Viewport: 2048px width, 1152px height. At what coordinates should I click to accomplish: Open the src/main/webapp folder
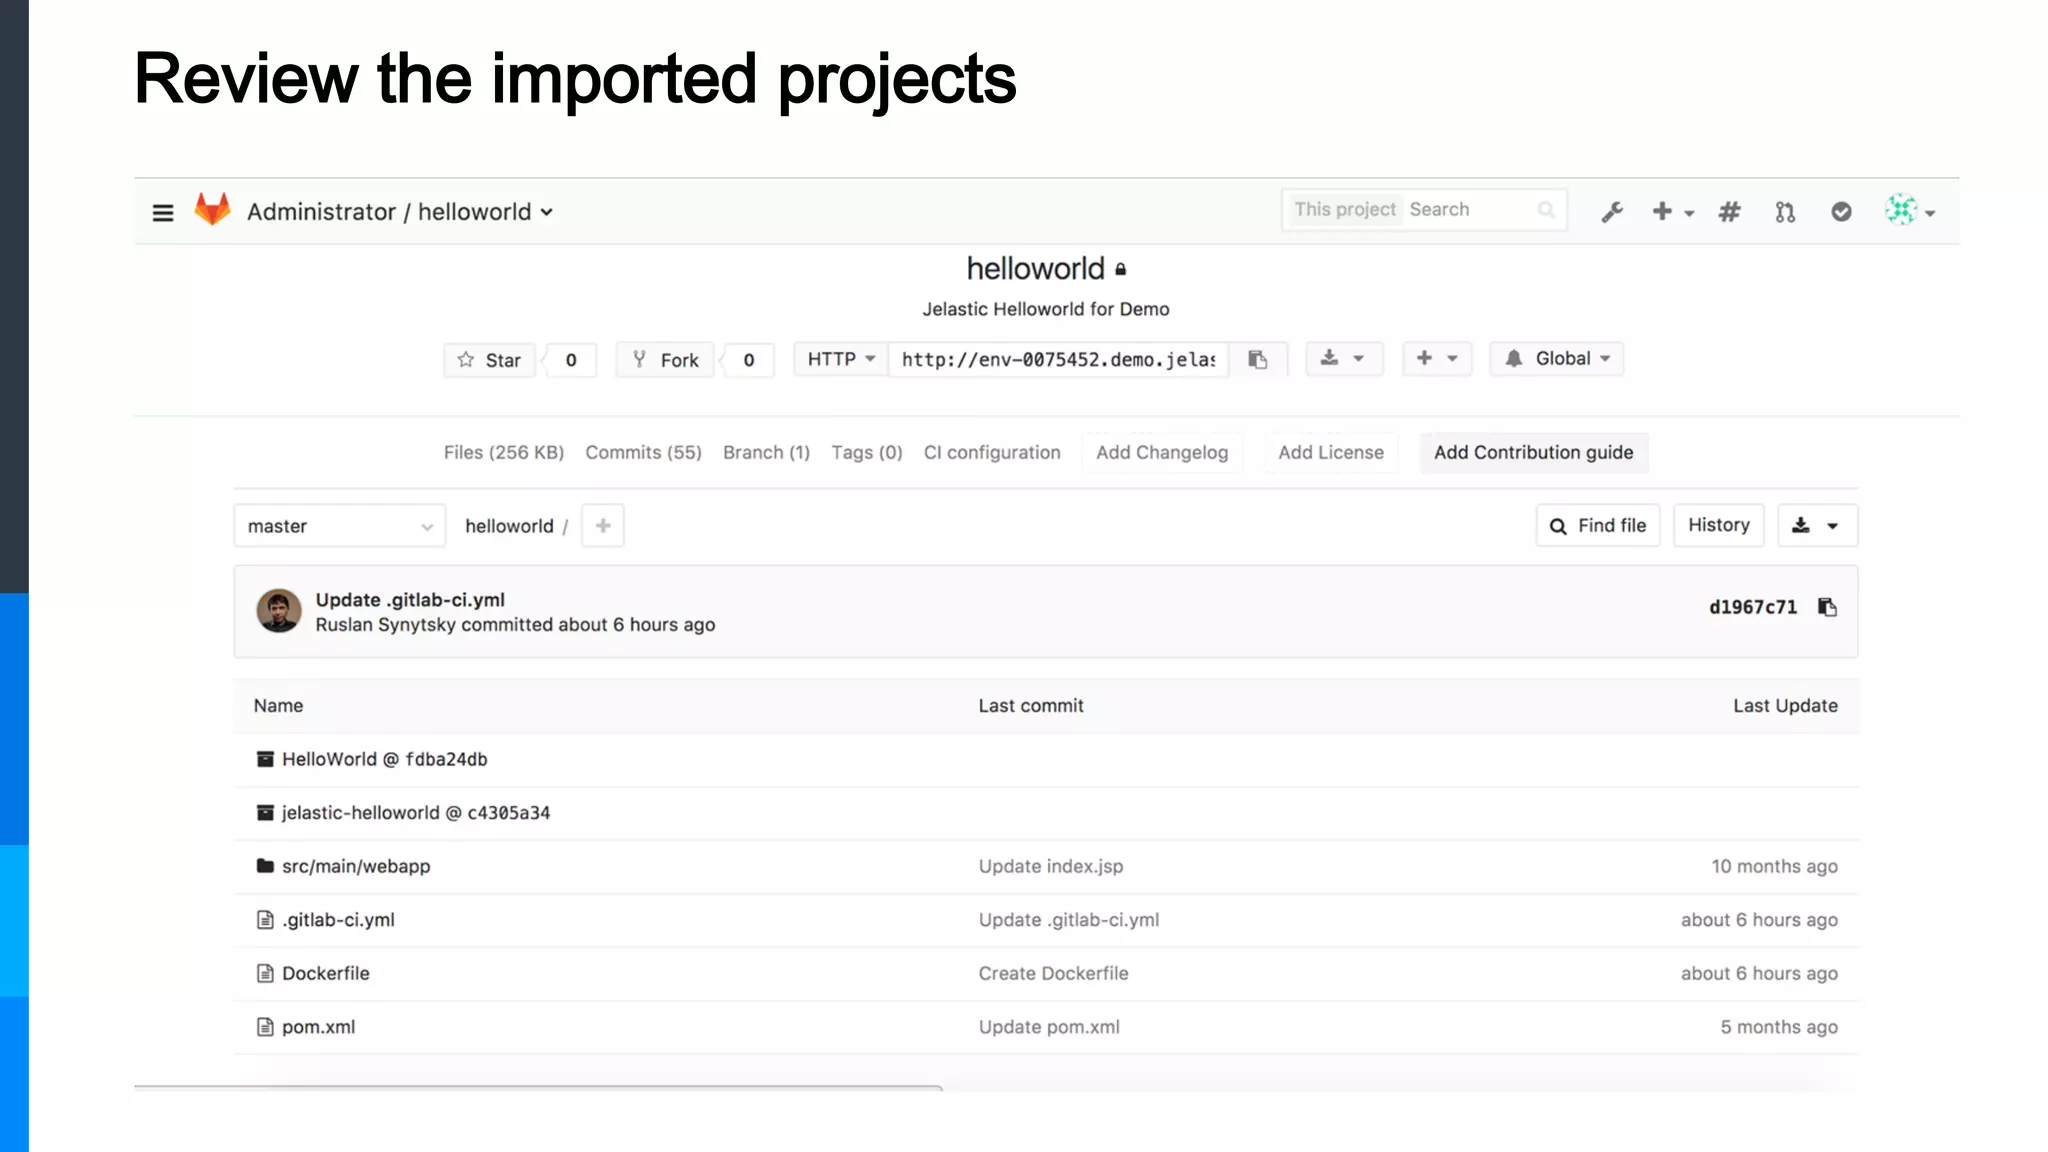[356, 866]
